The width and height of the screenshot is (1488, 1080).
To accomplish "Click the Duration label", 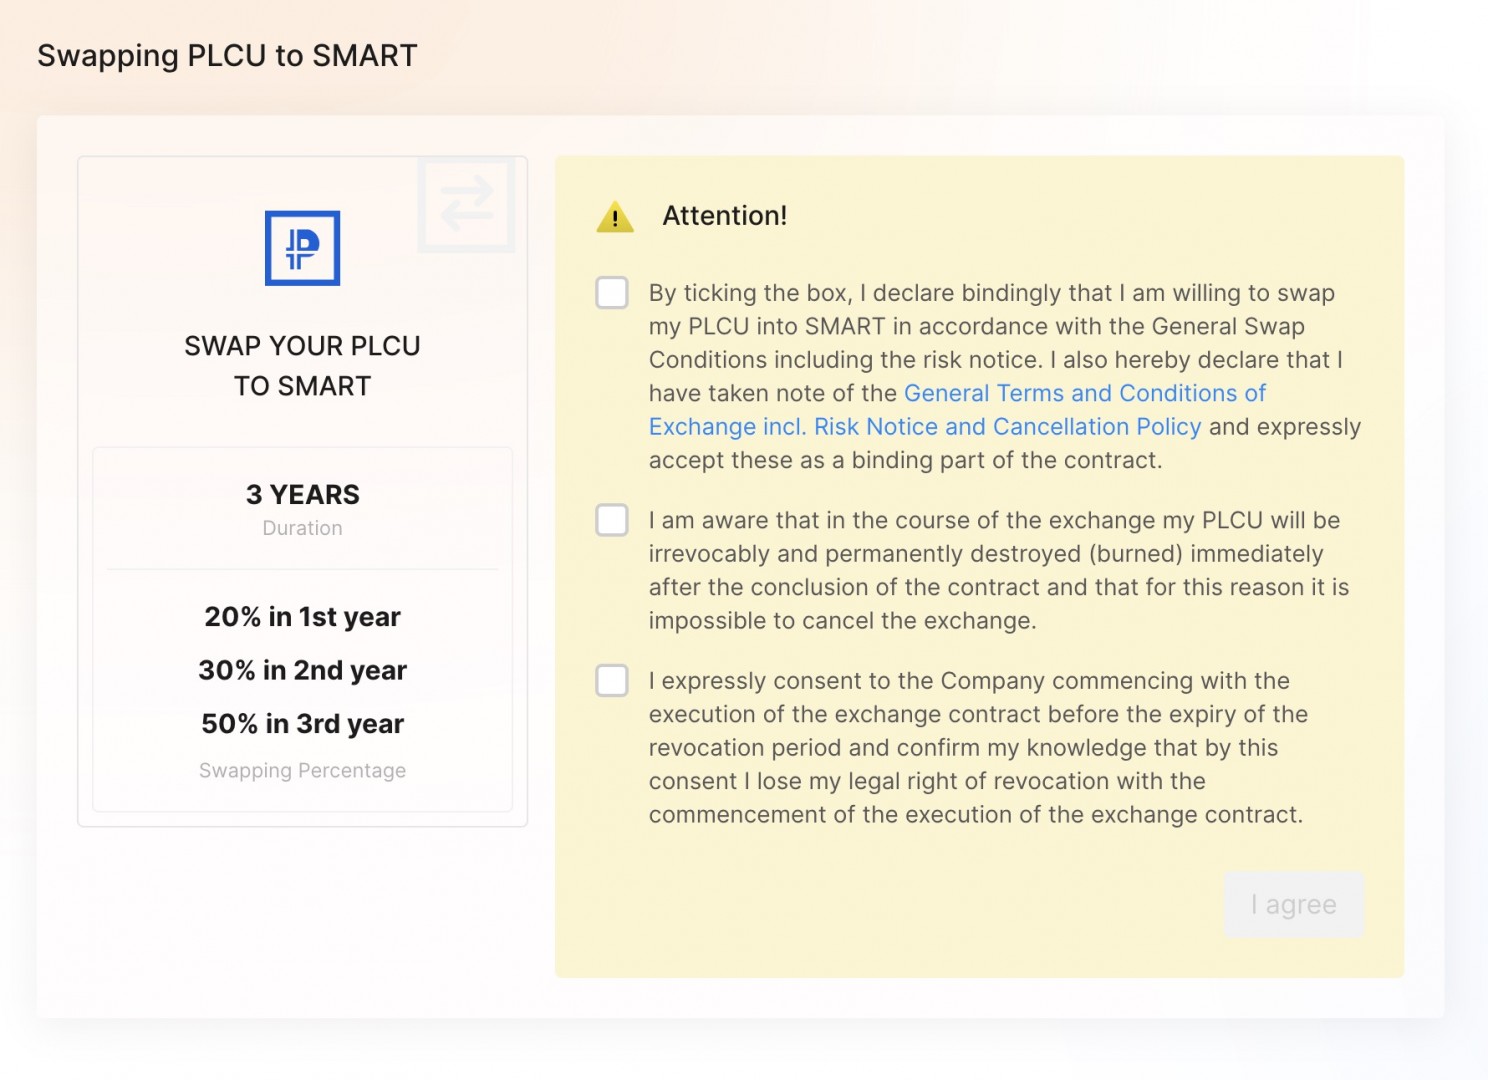I will pyautogui.click(x=302, y=528).
